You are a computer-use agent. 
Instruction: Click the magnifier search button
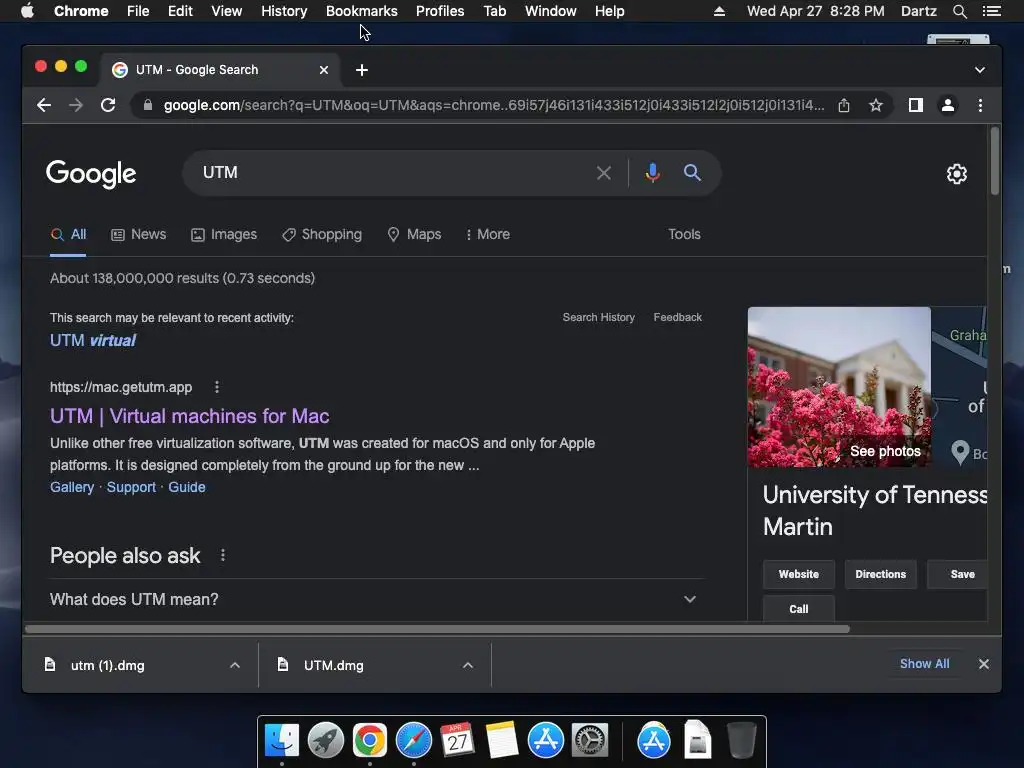pyautogui.click(x=692, y=173)
